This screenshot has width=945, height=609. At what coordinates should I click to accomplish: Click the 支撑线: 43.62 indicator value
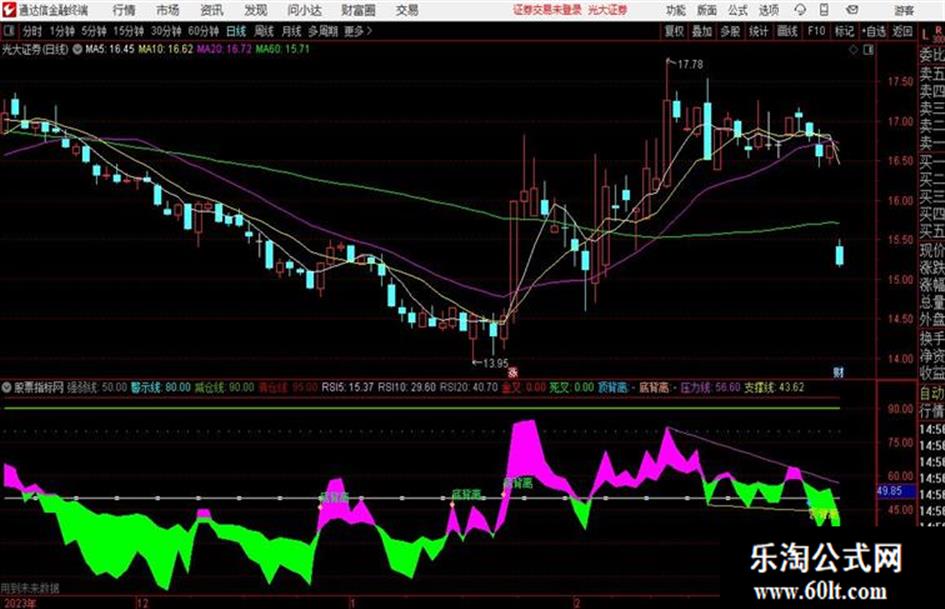[774, 387]
